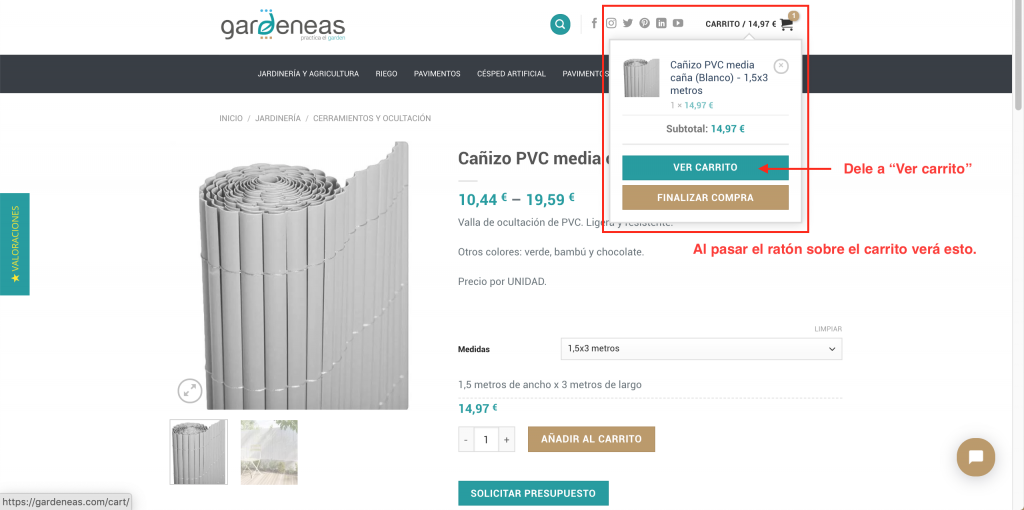Screen dimensions: 1024x510
Task: Open the Instagram social icon
Action: (611, 24)
